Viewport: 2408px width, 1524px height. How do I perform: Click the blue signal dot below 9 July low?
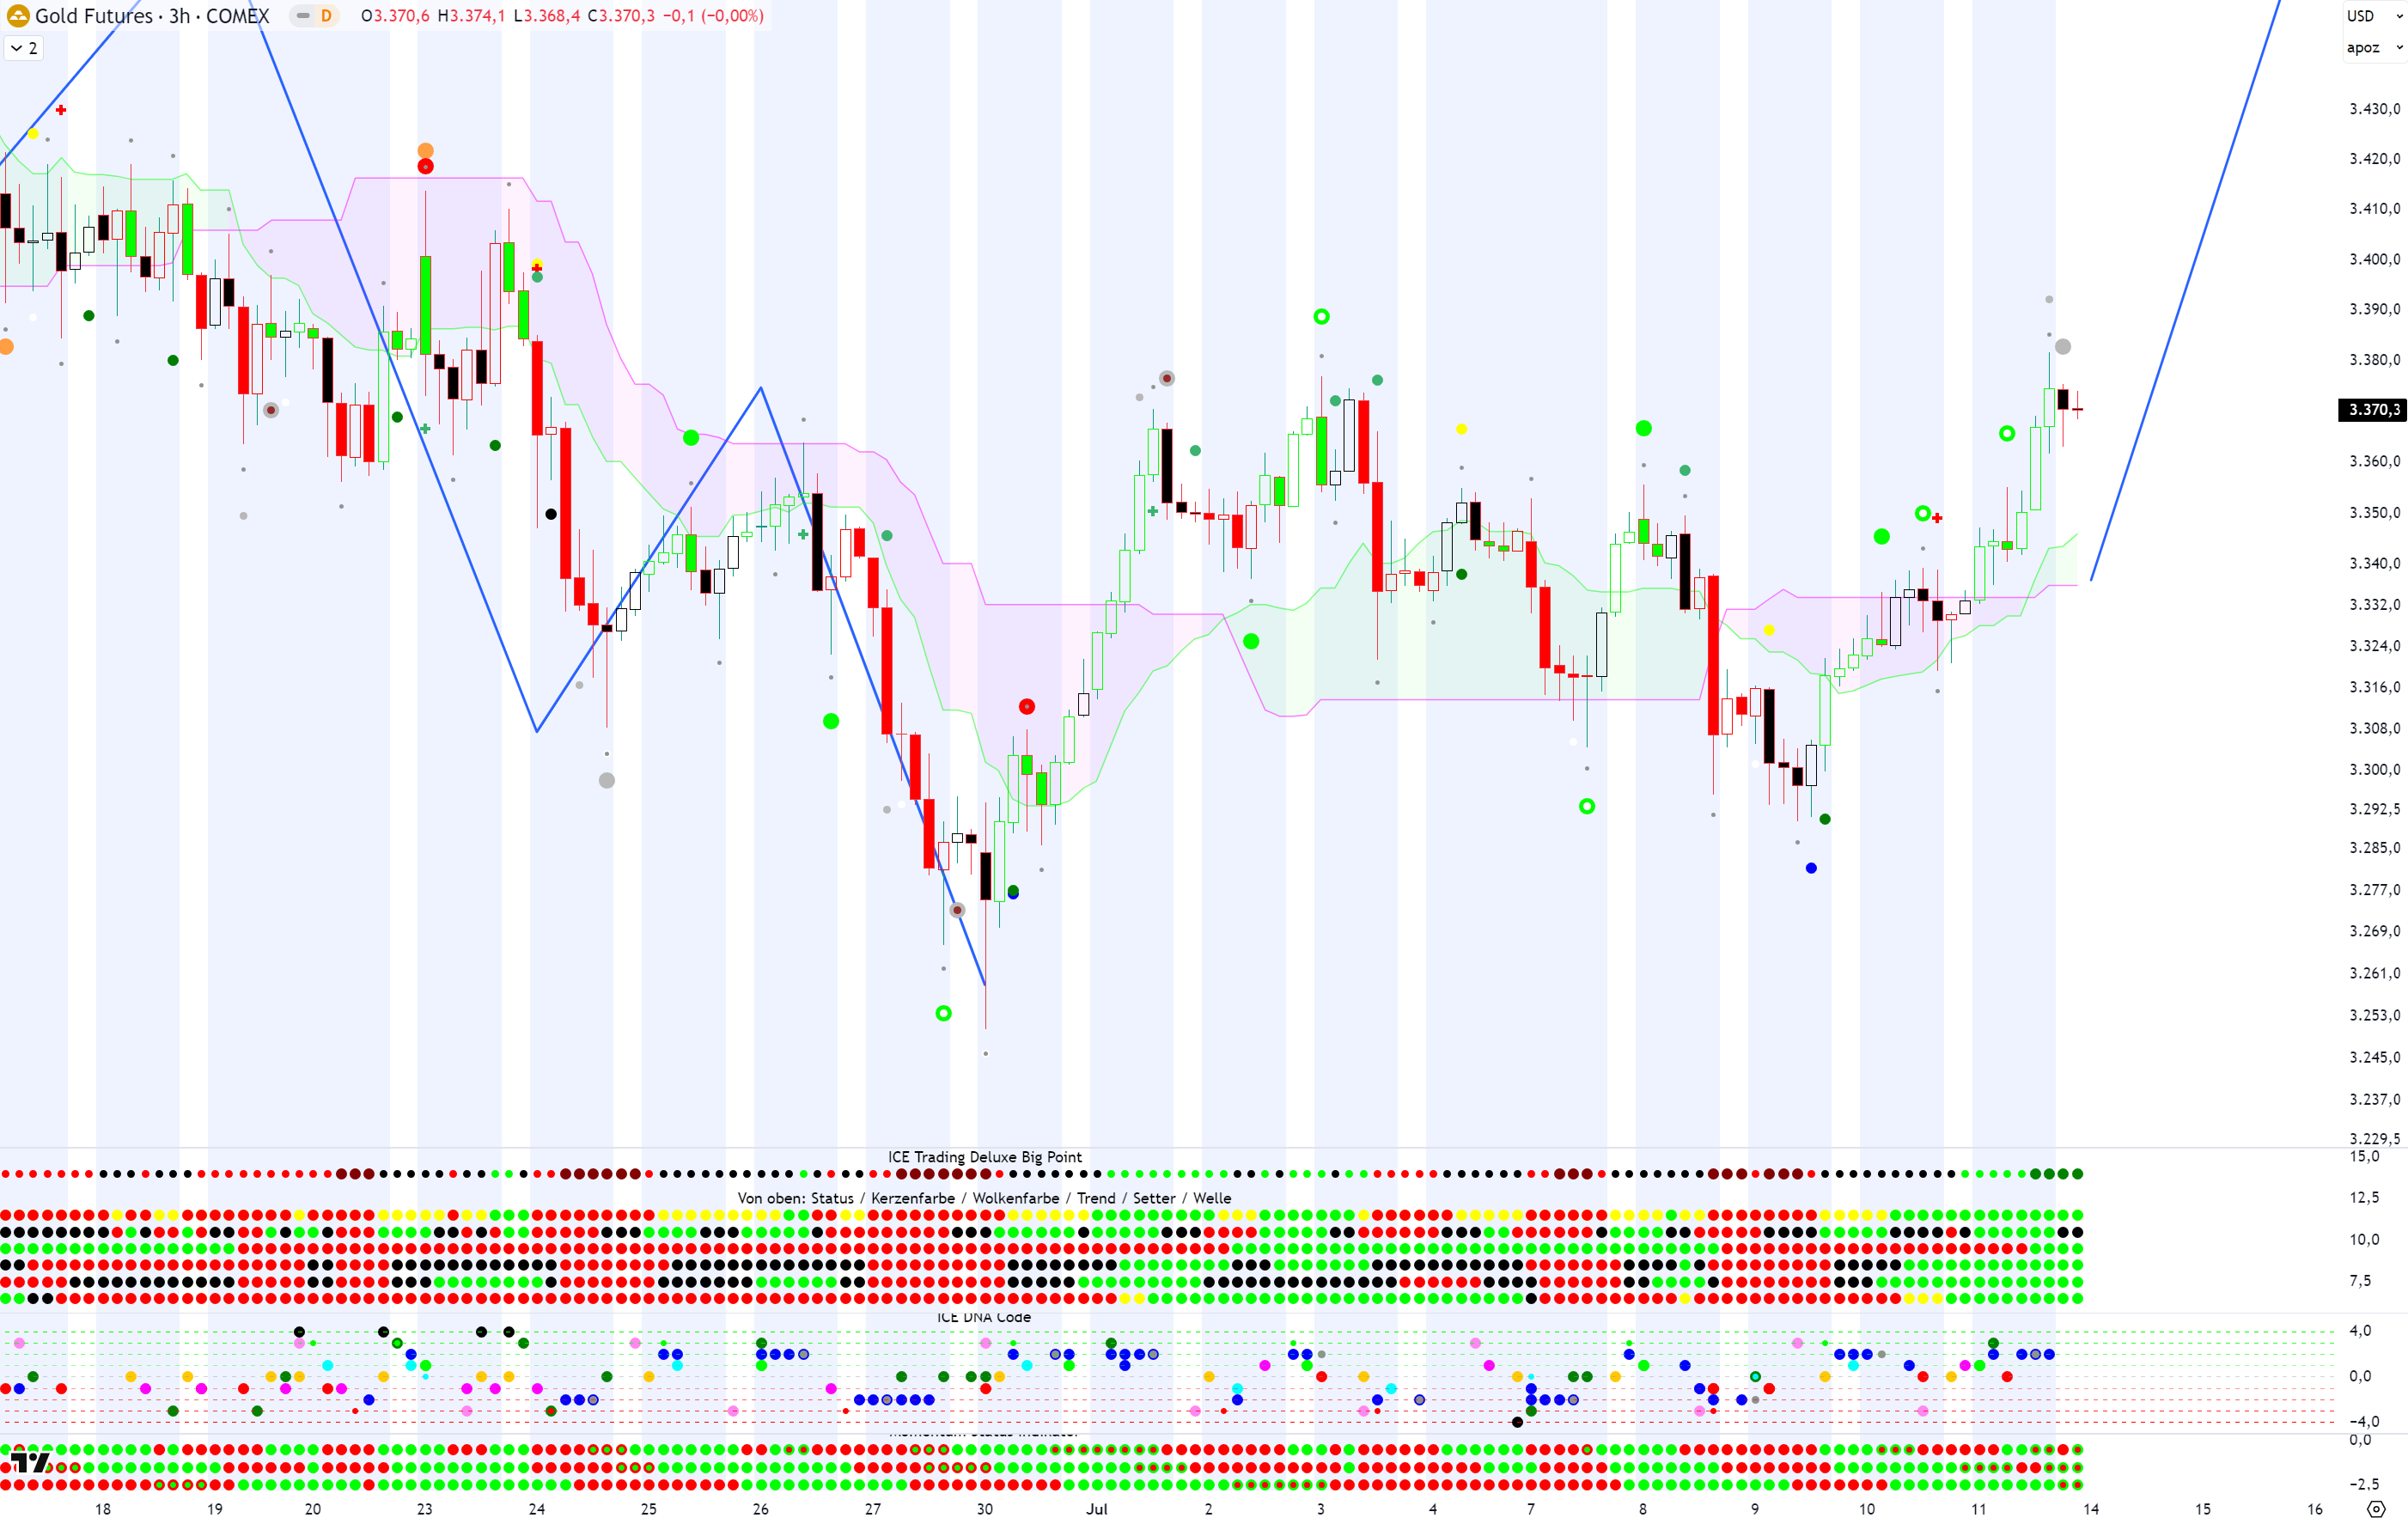pos(1811,868)
